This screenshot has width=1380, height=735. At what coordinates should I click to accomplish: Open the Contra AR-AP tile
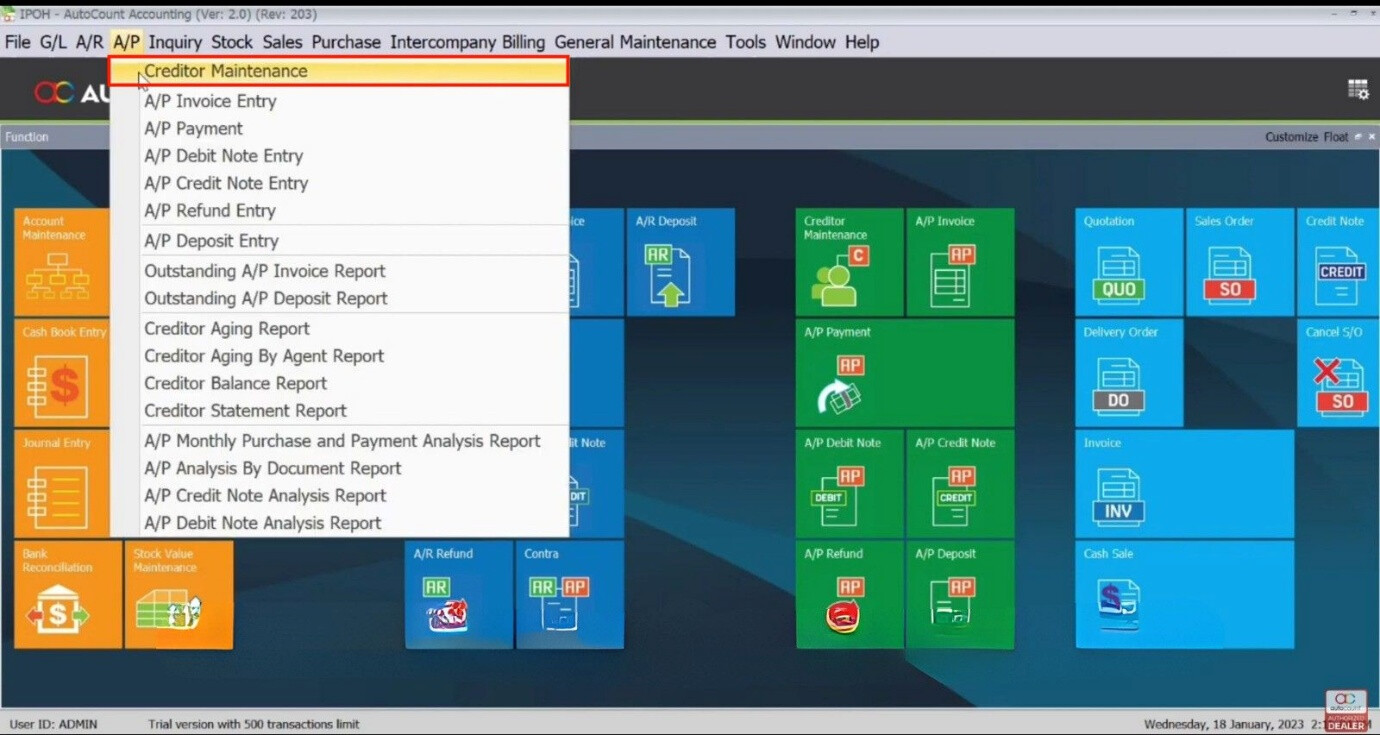[569, 595]
